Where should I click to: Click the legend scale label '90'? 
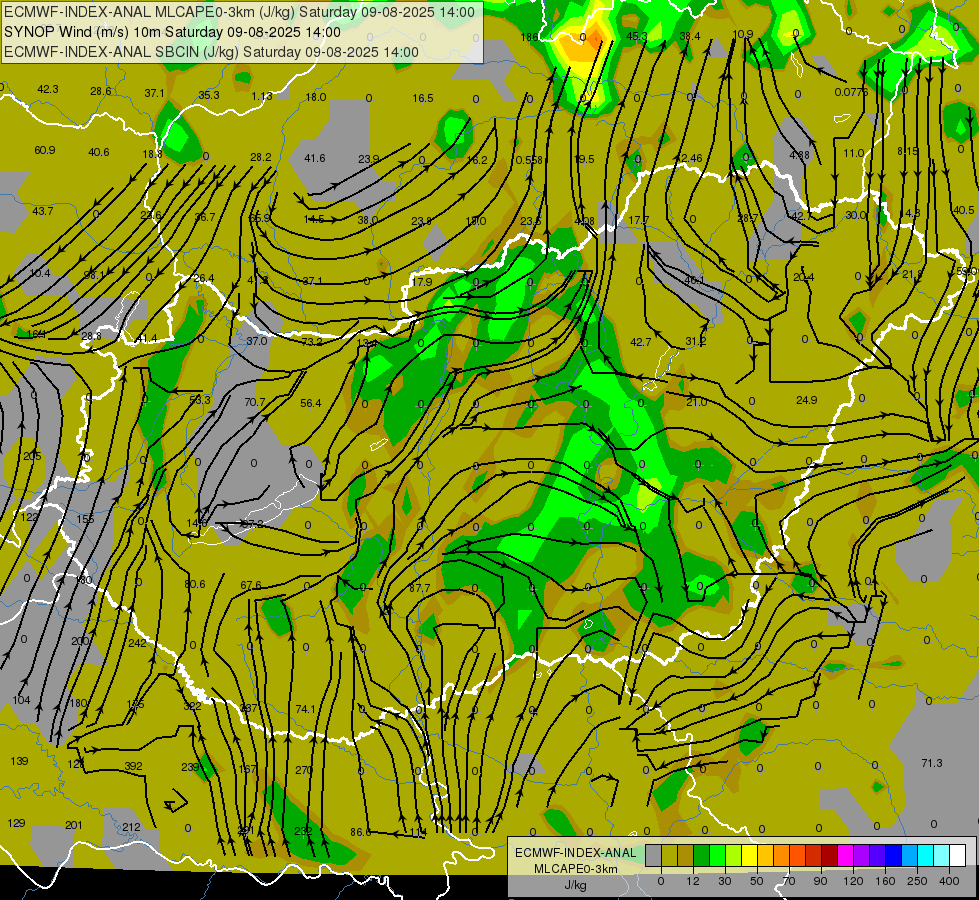click(x=820, y=881)
